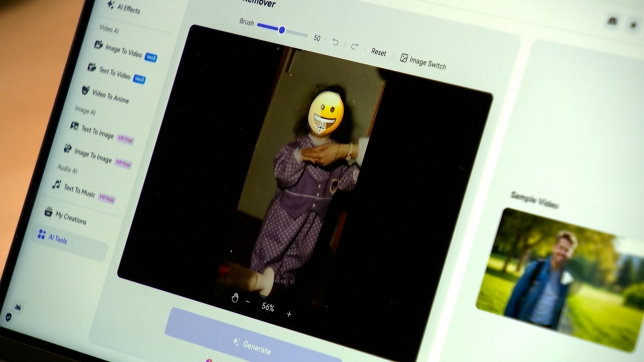The height and width of the screenshot is (362, 644).
Task: Click the Text To Video icon
Action: 92,67
